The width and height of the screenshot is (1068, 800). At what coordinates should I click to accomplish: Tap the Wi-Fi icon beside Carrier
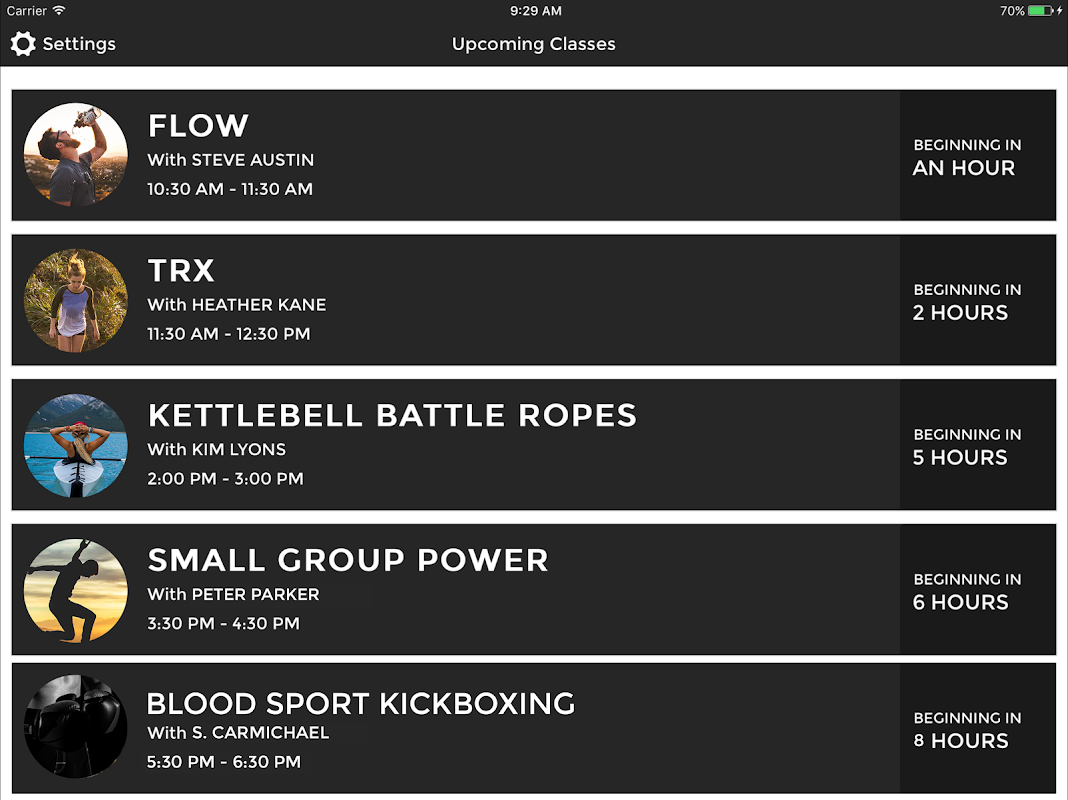click(x=59, y=11)
